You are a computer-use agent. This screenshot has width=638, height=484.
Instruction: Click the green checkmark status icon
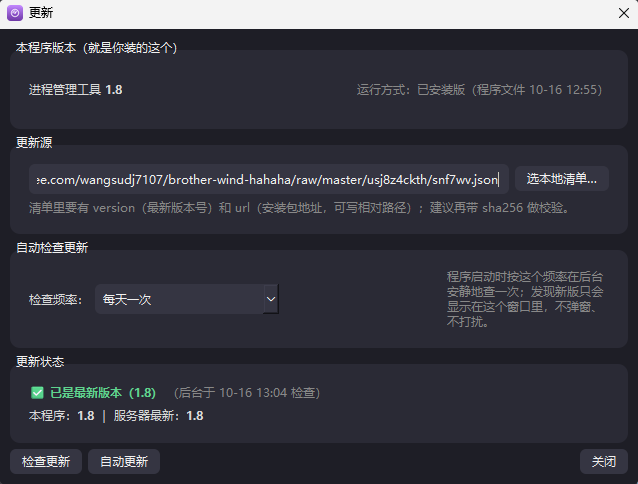[x=37, y=392]
